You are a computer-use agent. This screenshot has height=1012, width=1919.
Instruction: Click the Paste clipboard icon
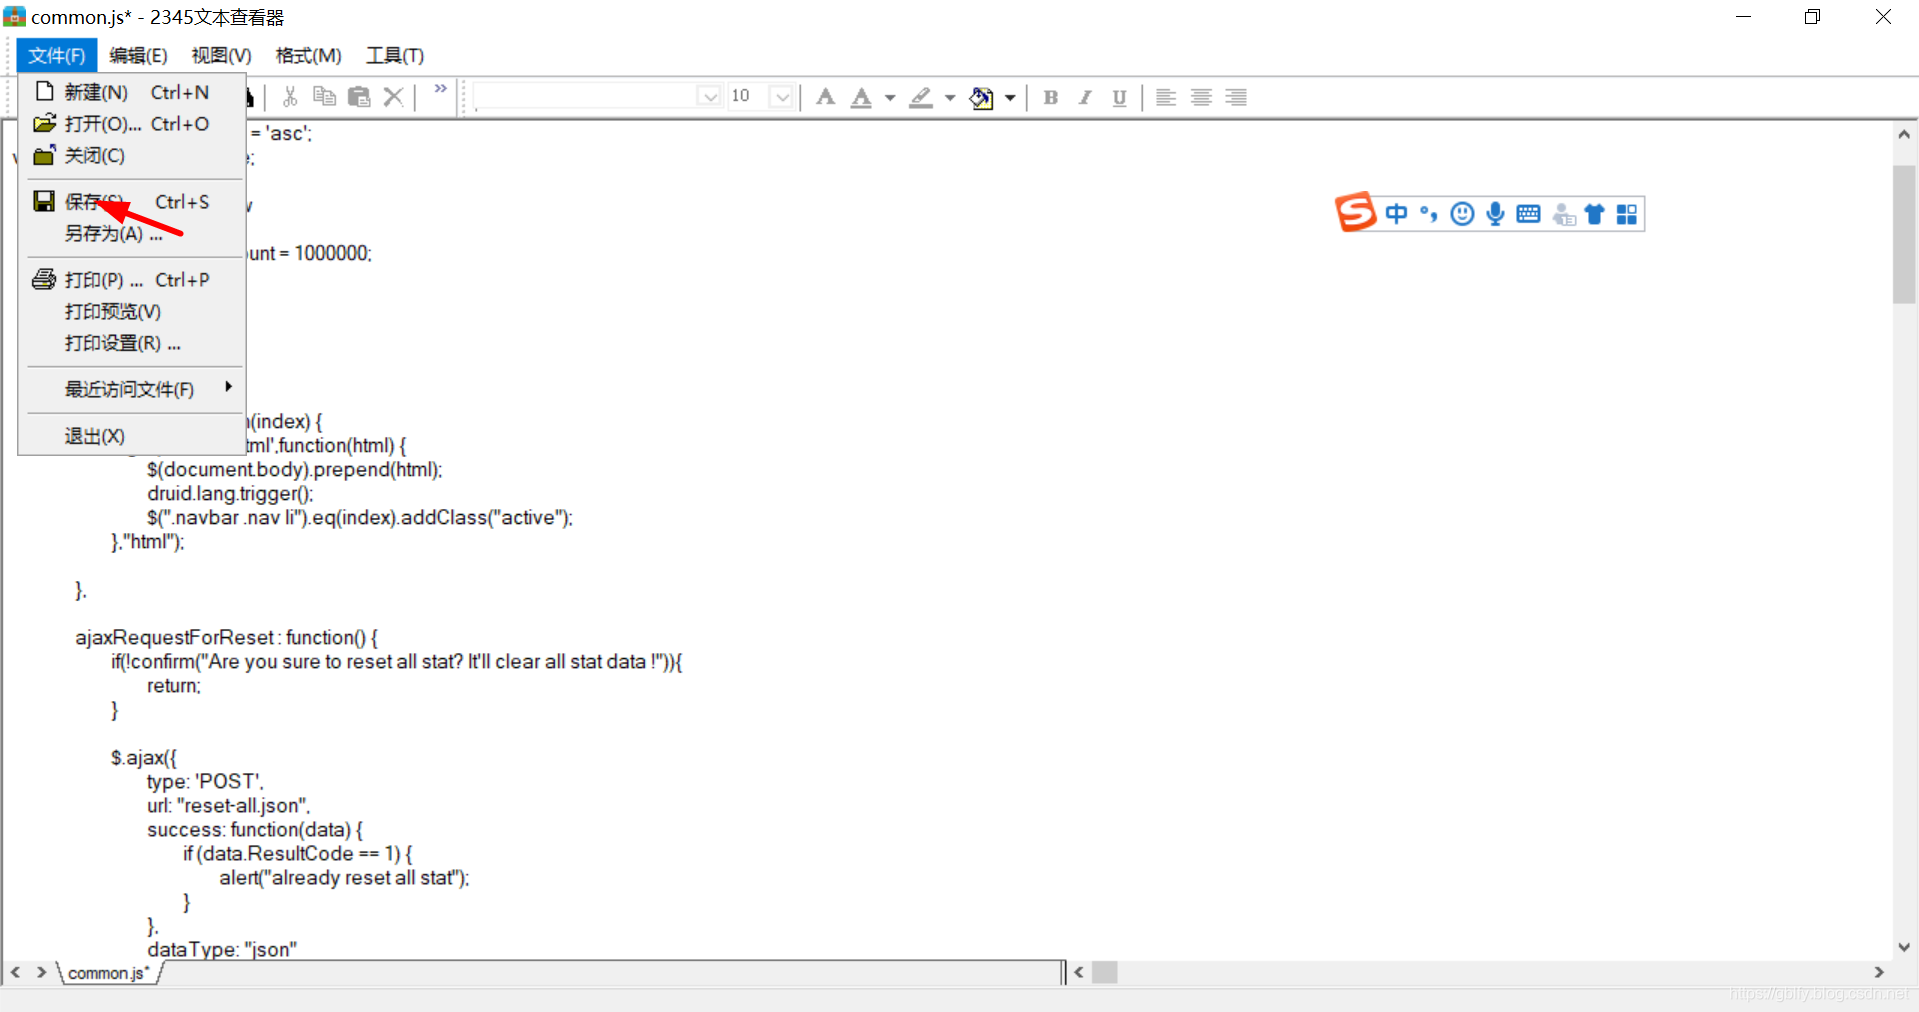click(359, 97)
